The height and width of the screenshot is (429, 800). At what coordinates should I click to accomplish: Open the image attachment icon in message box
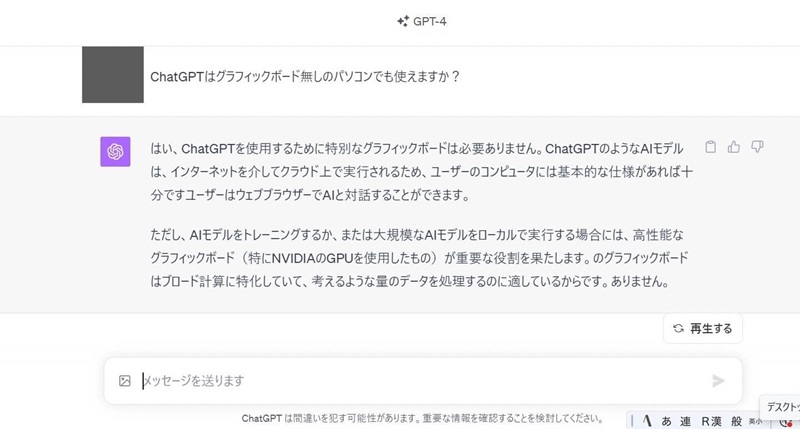point(124,381)
